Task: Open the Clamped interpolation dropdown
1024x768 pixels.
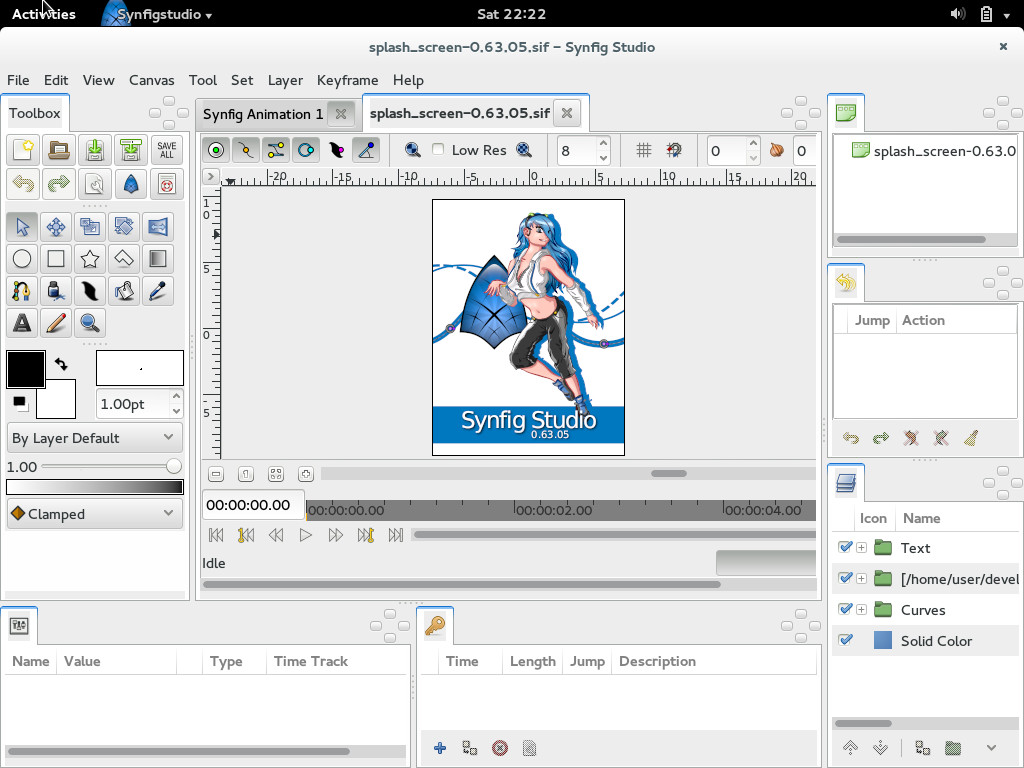Action: tap(95, 514)
